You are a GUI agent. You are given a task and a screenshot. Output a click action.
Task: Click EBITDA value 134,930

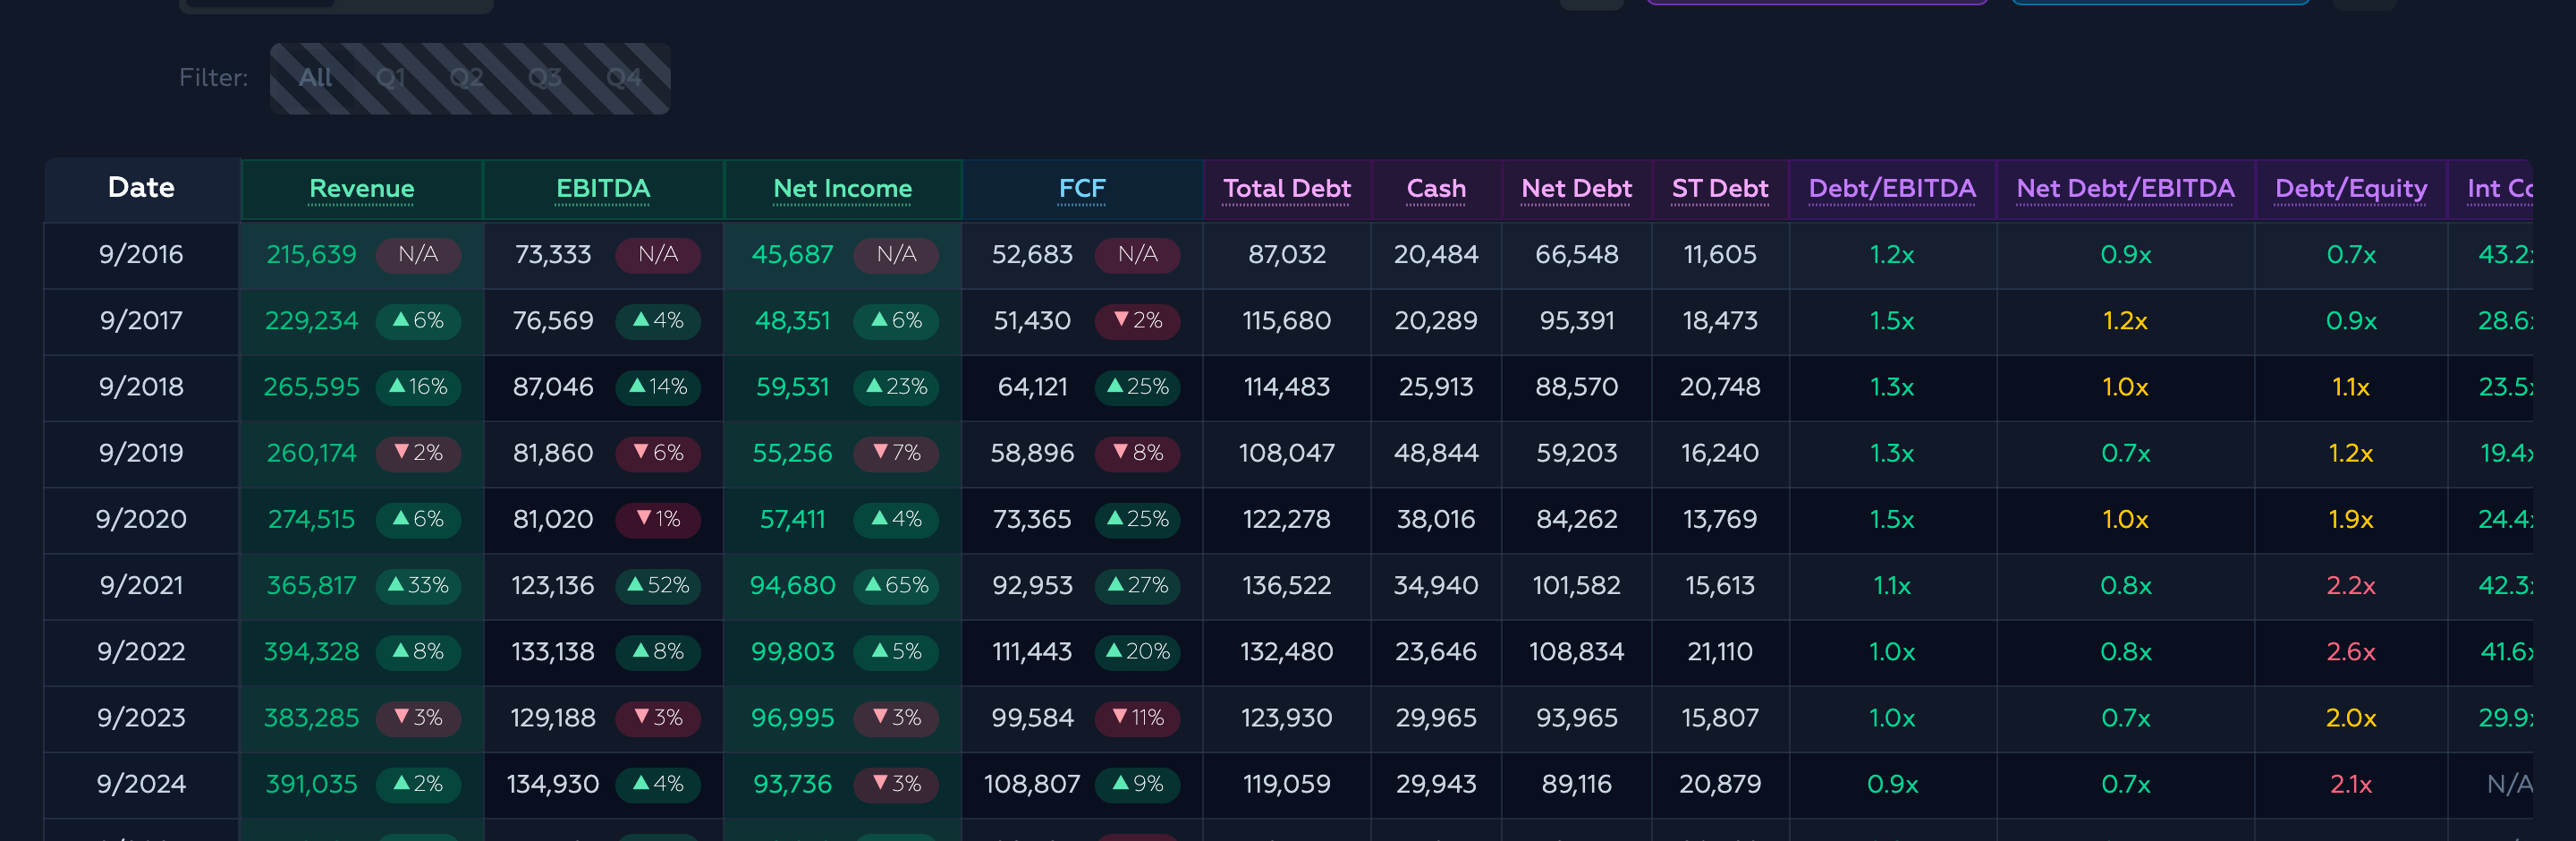pyautogui.click(x=553, y=783)
